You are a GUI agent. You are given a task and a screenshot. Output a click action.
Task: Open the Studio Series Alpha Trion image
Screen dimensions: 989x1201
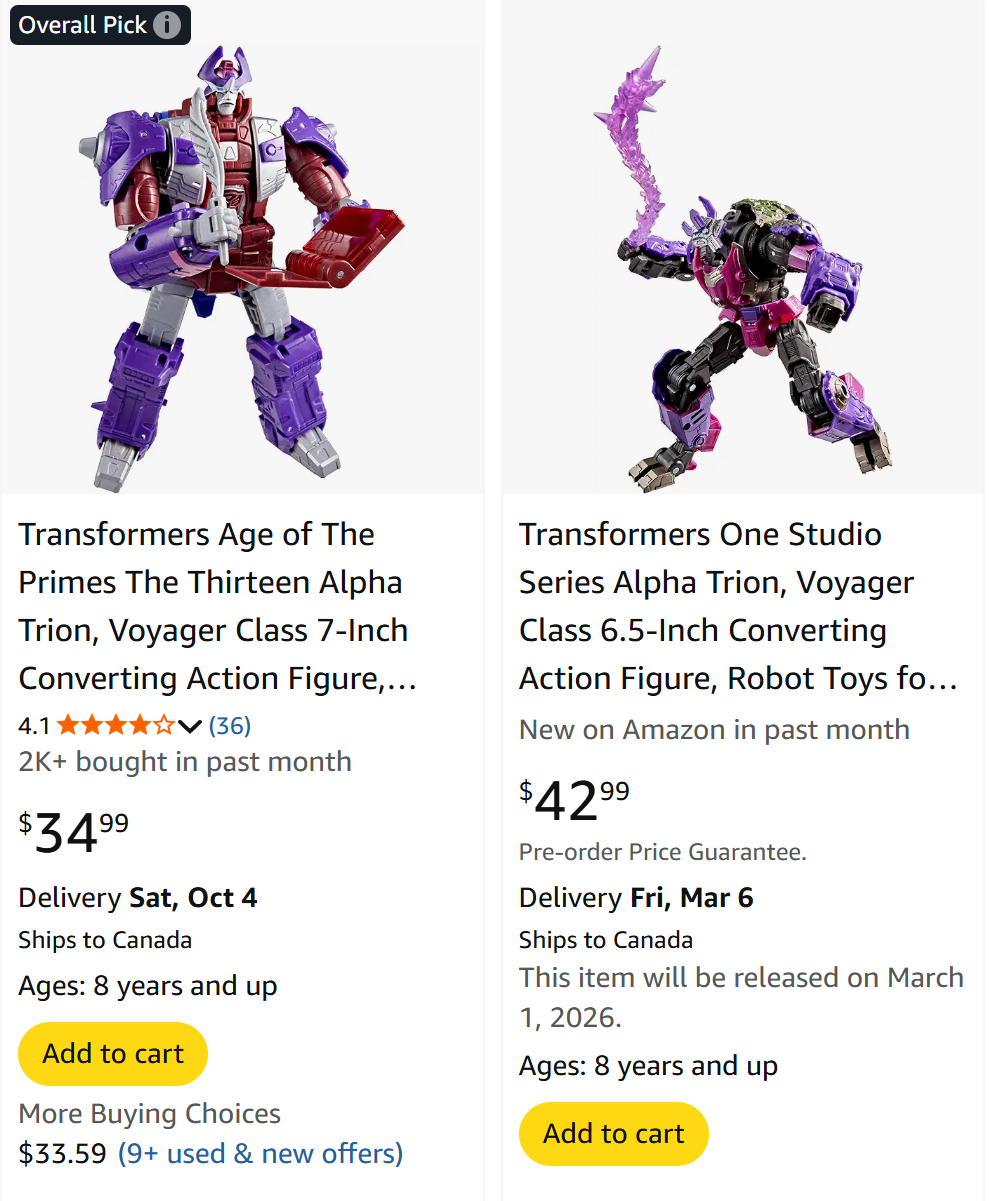742,265
